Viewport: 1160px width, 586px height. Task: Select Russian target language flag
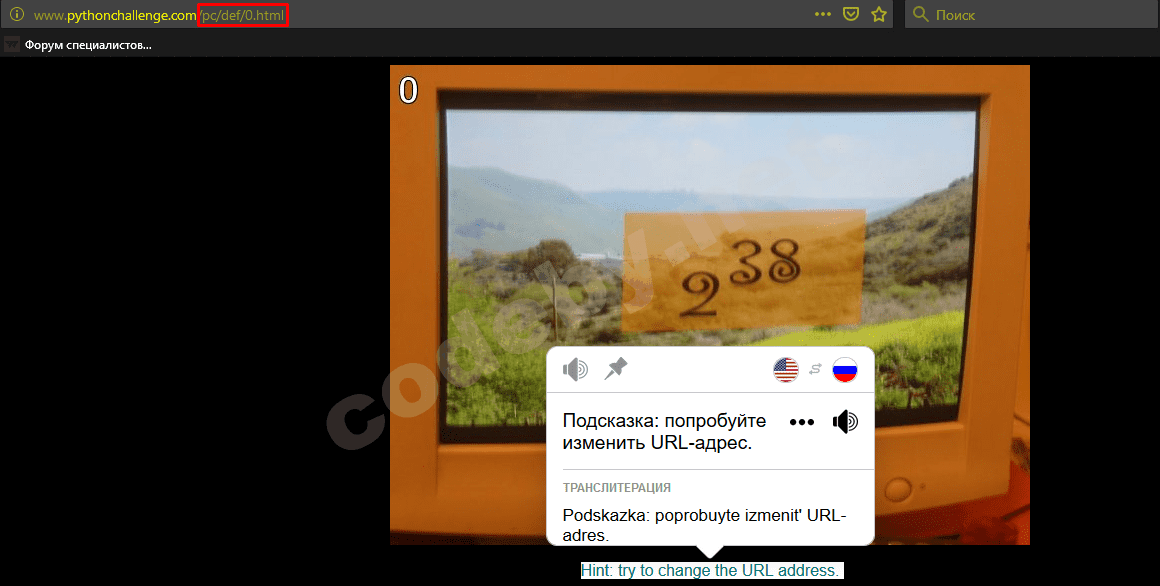click(845, 370)
